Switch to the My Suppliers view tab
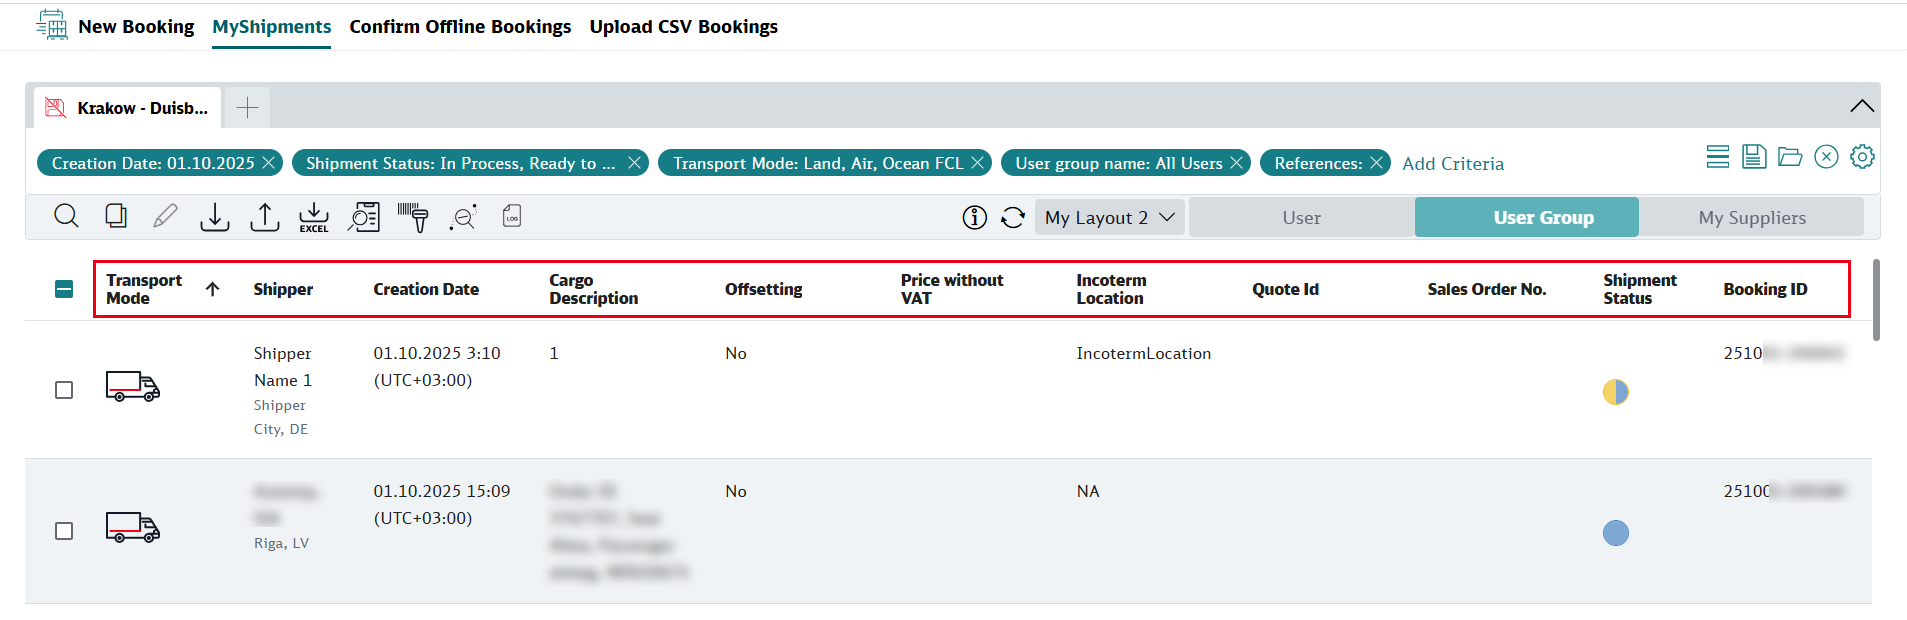Image resolution: width=1907 pixels, height=620 pixels. (x=1752, y=218)
